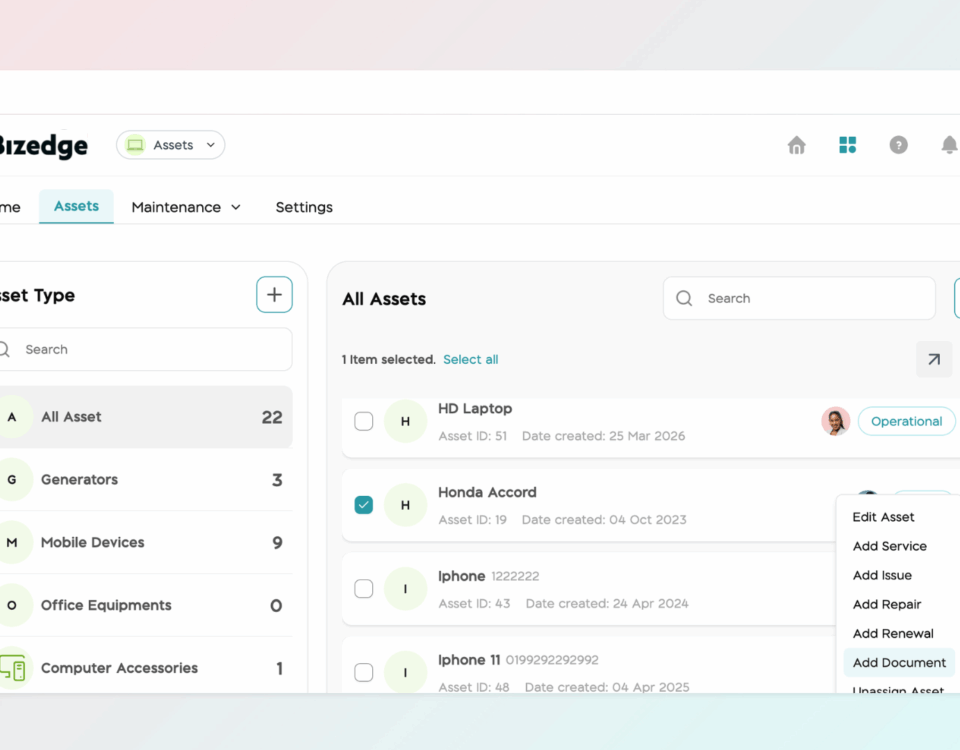Open notifications bell icon

(x=948, y=145)
